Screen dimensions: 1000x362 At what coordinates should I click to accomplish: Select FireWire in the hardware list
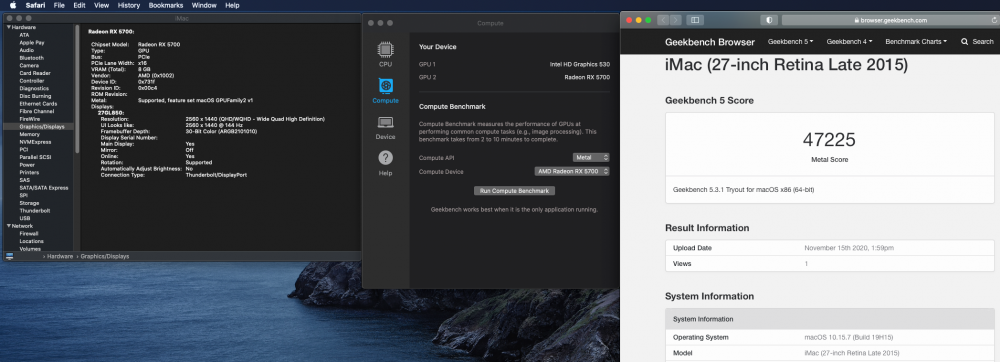click(x=29, y=119)
